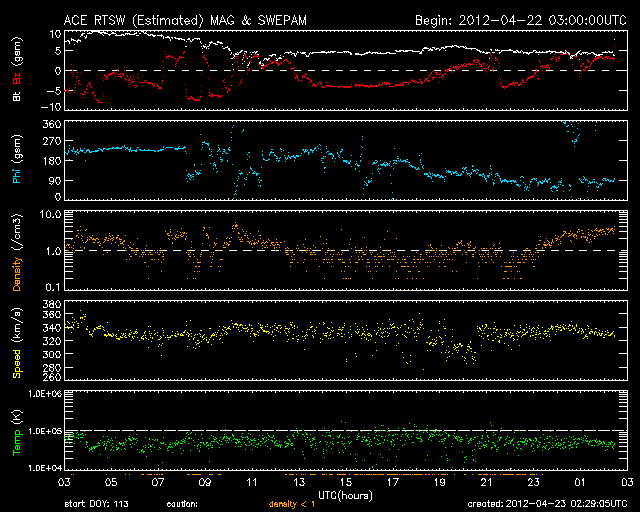Viewport: 640px width, 512px height.
Task: Select the -10 tick on Bt Bz axis
Action: (51, 107)
